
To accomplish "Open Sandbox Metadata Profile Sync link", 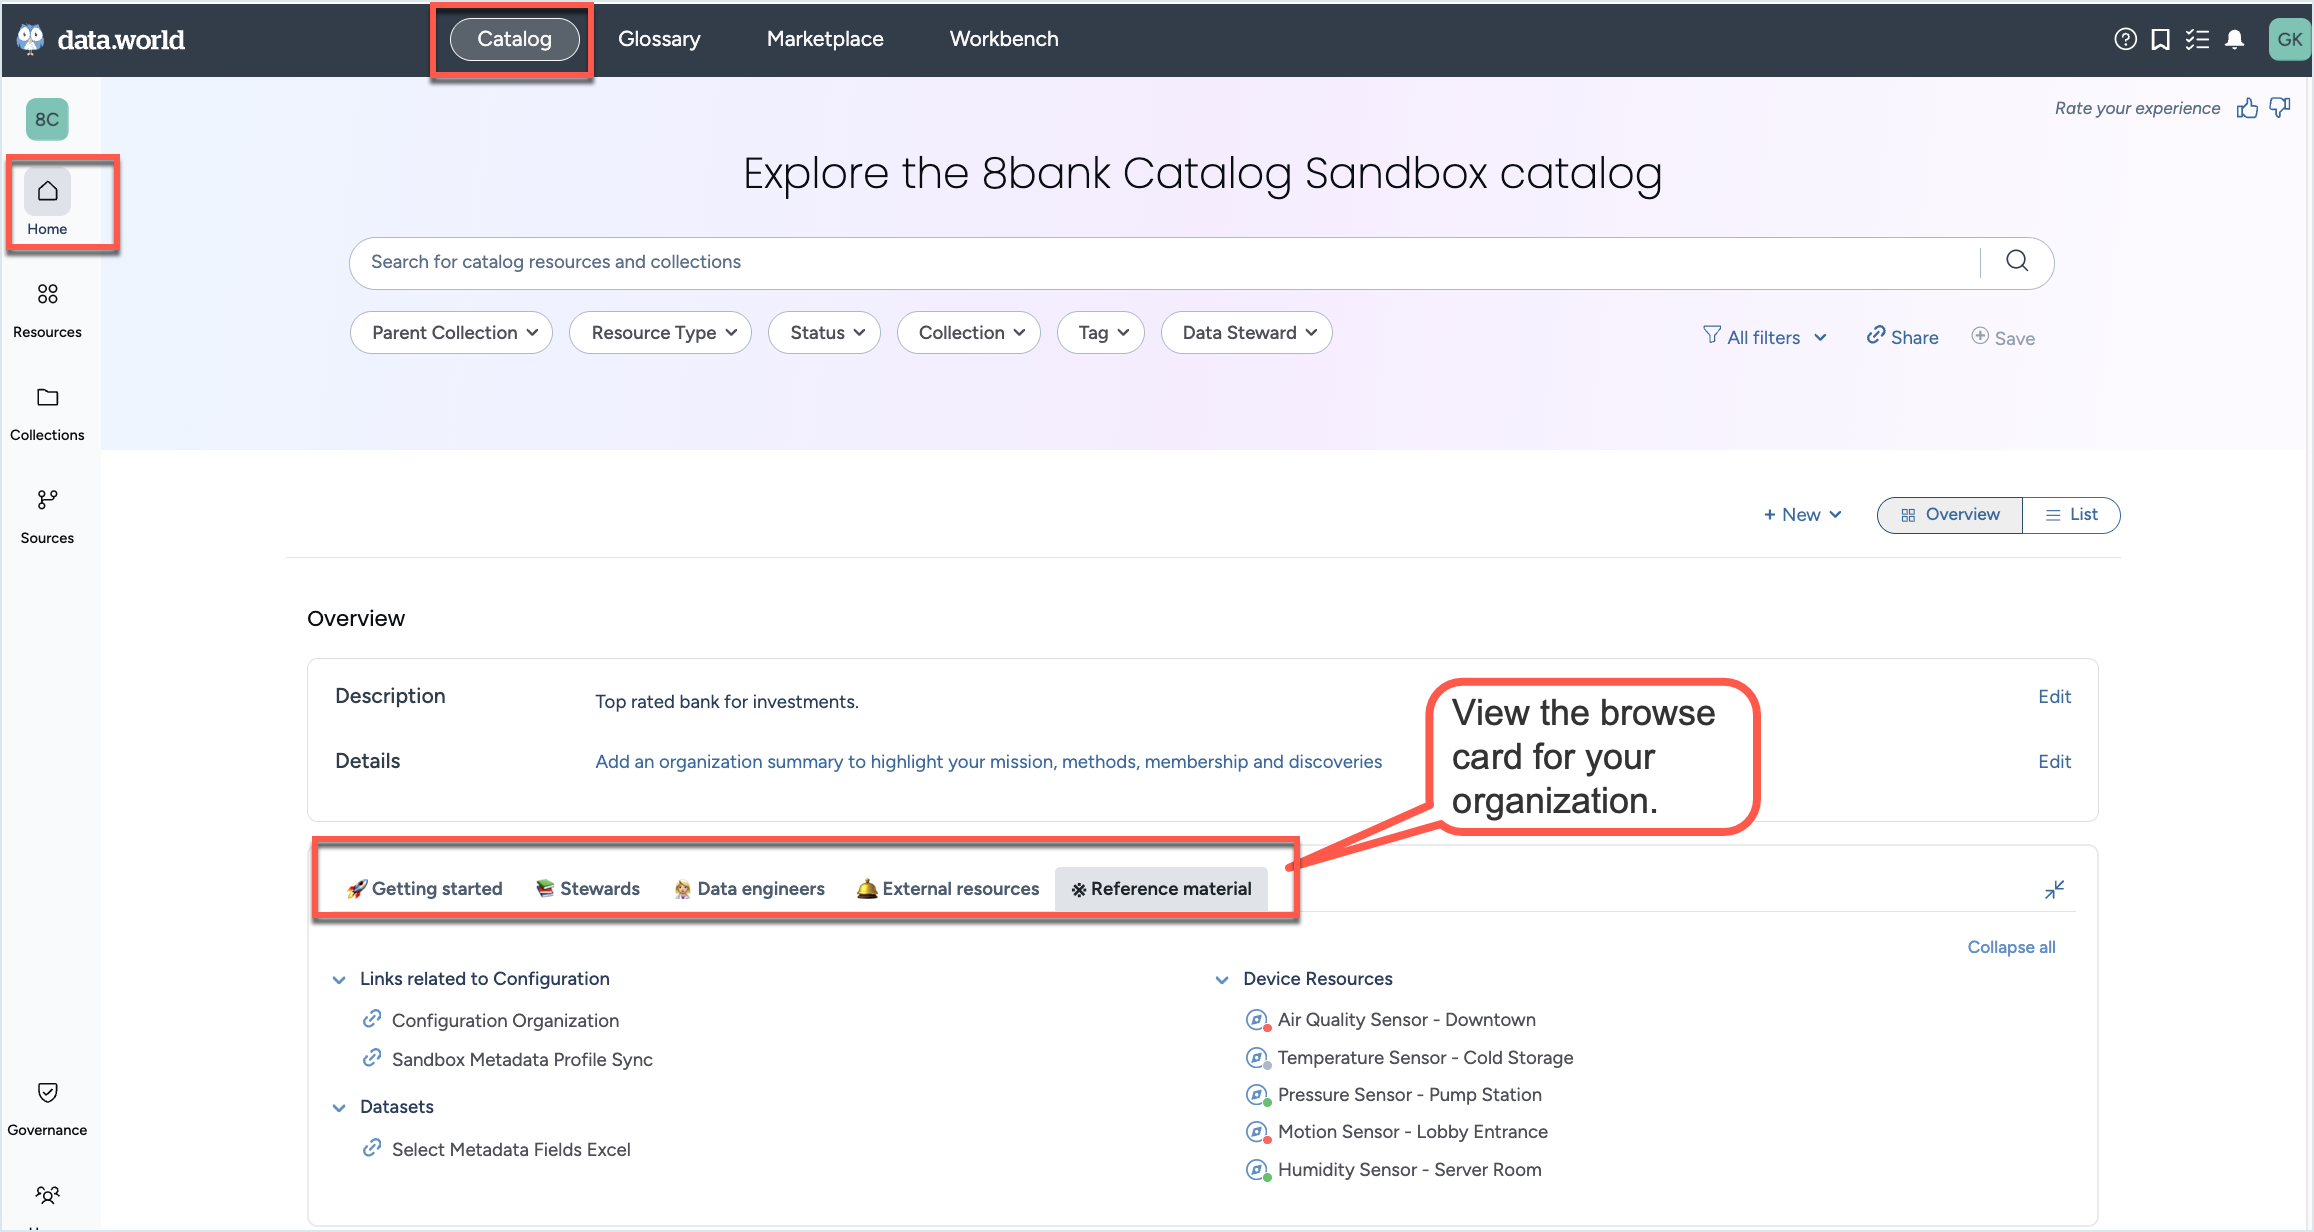I will tap(522, 1060).
